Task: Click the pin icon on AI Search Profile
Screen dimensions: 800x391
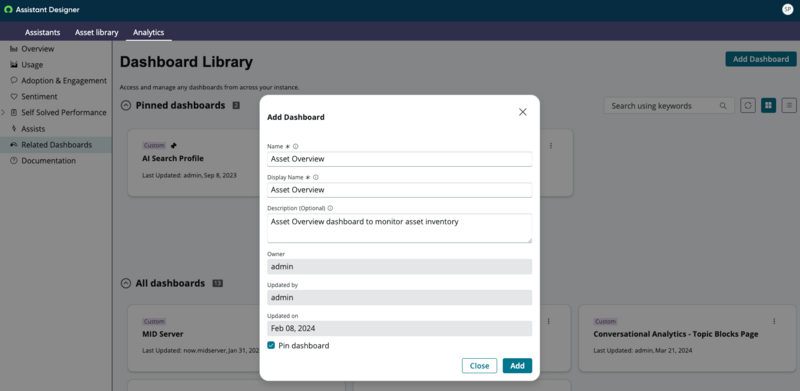Action: tap(173, 145)
